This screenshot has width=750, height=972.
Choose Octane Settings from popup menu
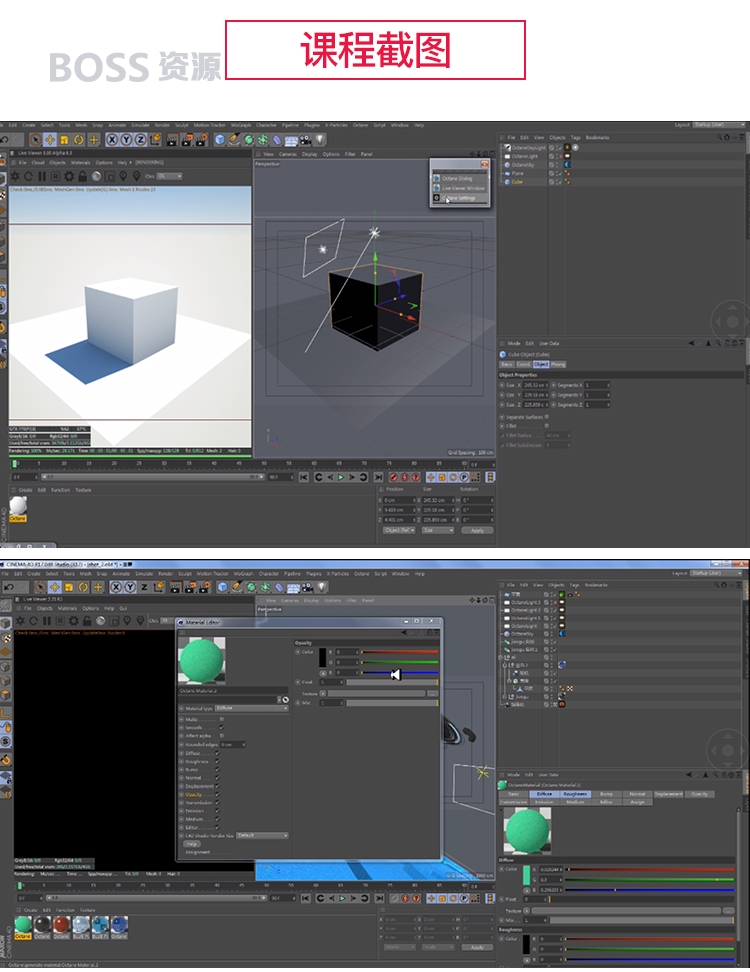[460, 198]
